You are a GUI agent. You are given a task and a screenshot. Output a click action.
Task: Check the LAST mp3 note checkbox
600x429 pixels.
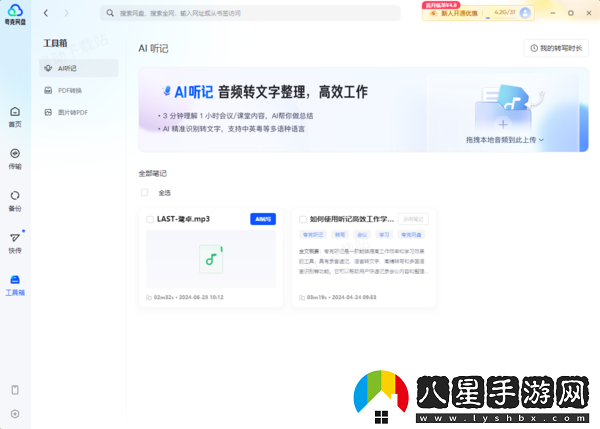tap(150, 219)
